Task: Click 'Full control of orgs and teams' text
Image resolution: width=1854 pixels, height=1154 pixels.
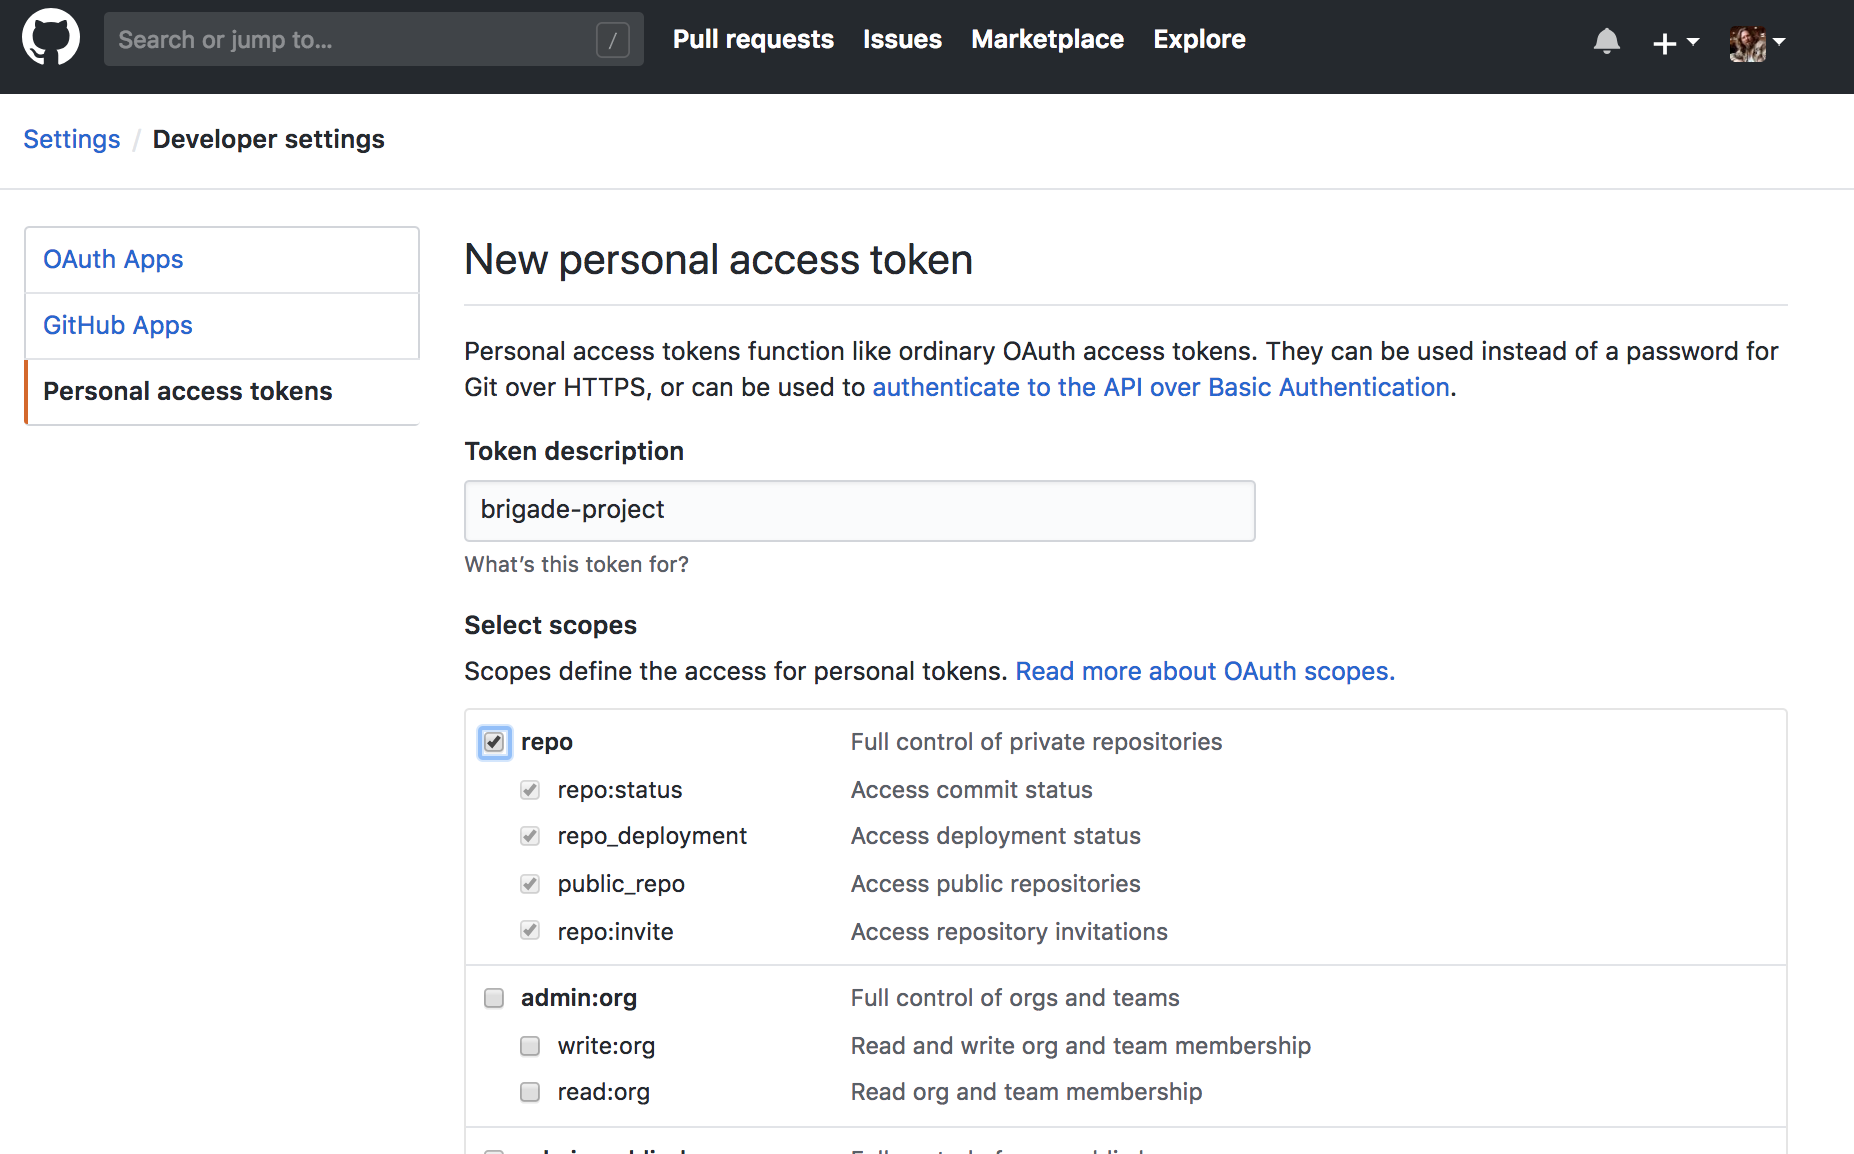Action: tap(1015, 998)
